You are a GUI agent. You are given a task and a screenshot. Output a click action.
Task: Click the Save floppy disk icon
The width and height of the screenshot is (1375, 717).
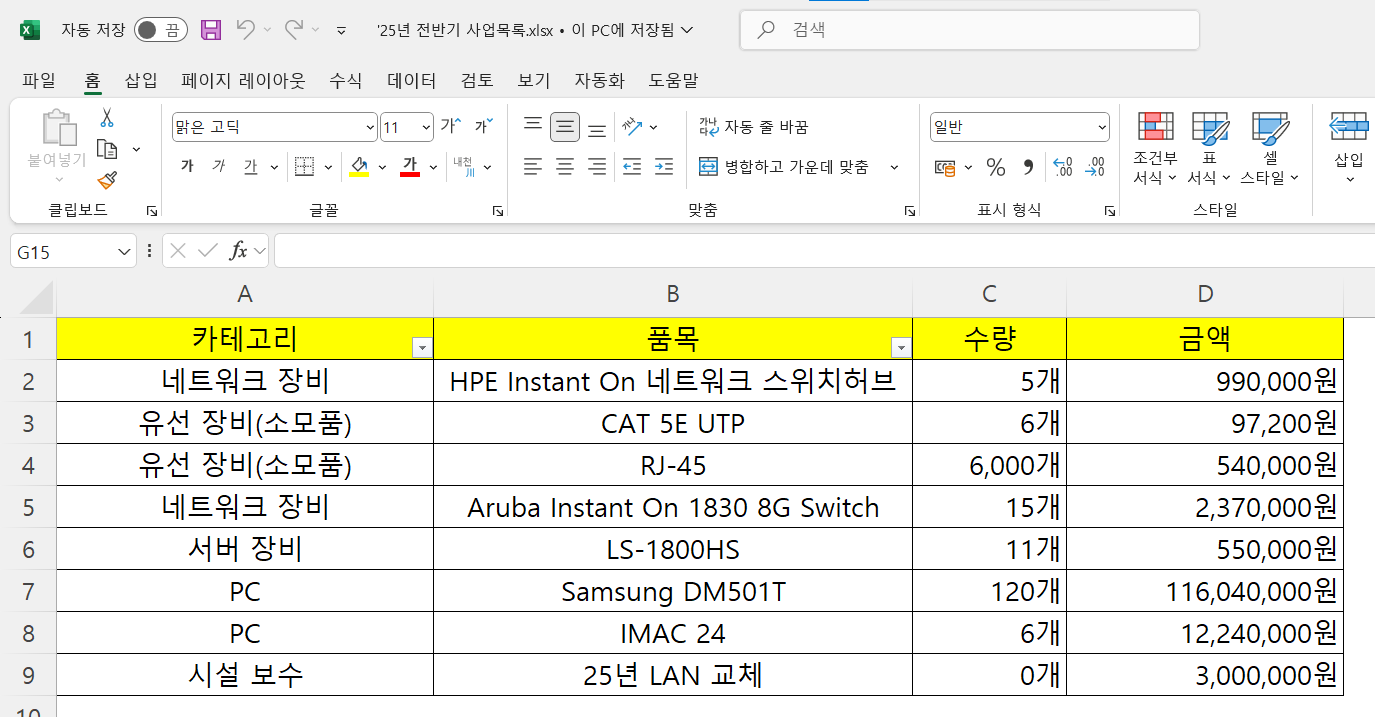[211, 30]
